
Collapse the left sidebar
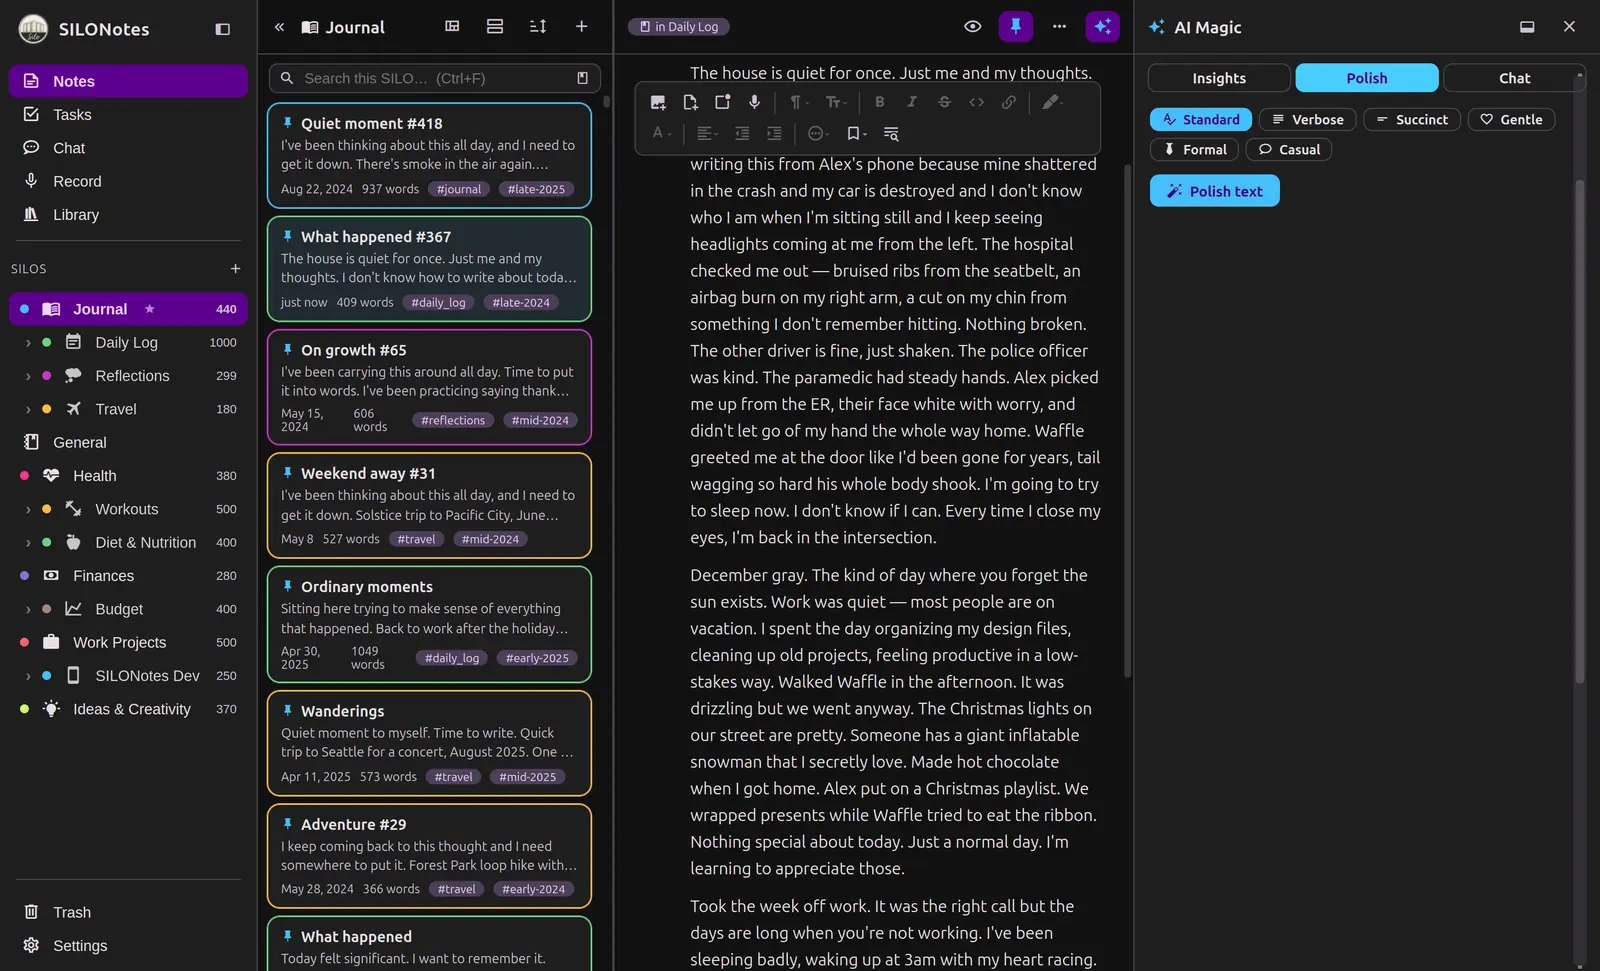223,29
